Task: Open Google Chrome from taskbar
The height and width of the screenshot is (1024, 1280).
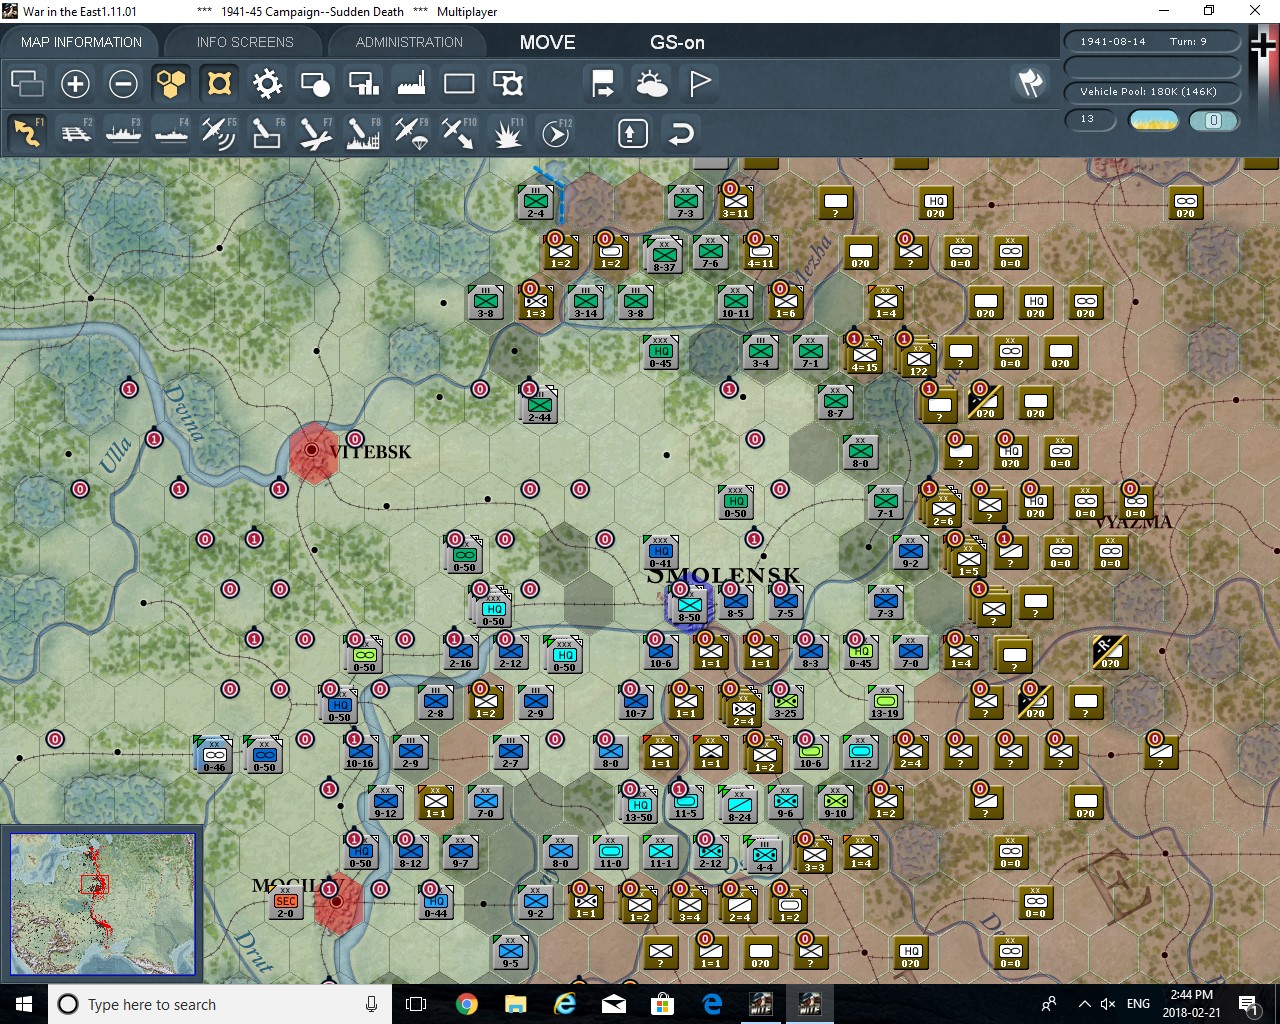Action: tap(466, 1004)
